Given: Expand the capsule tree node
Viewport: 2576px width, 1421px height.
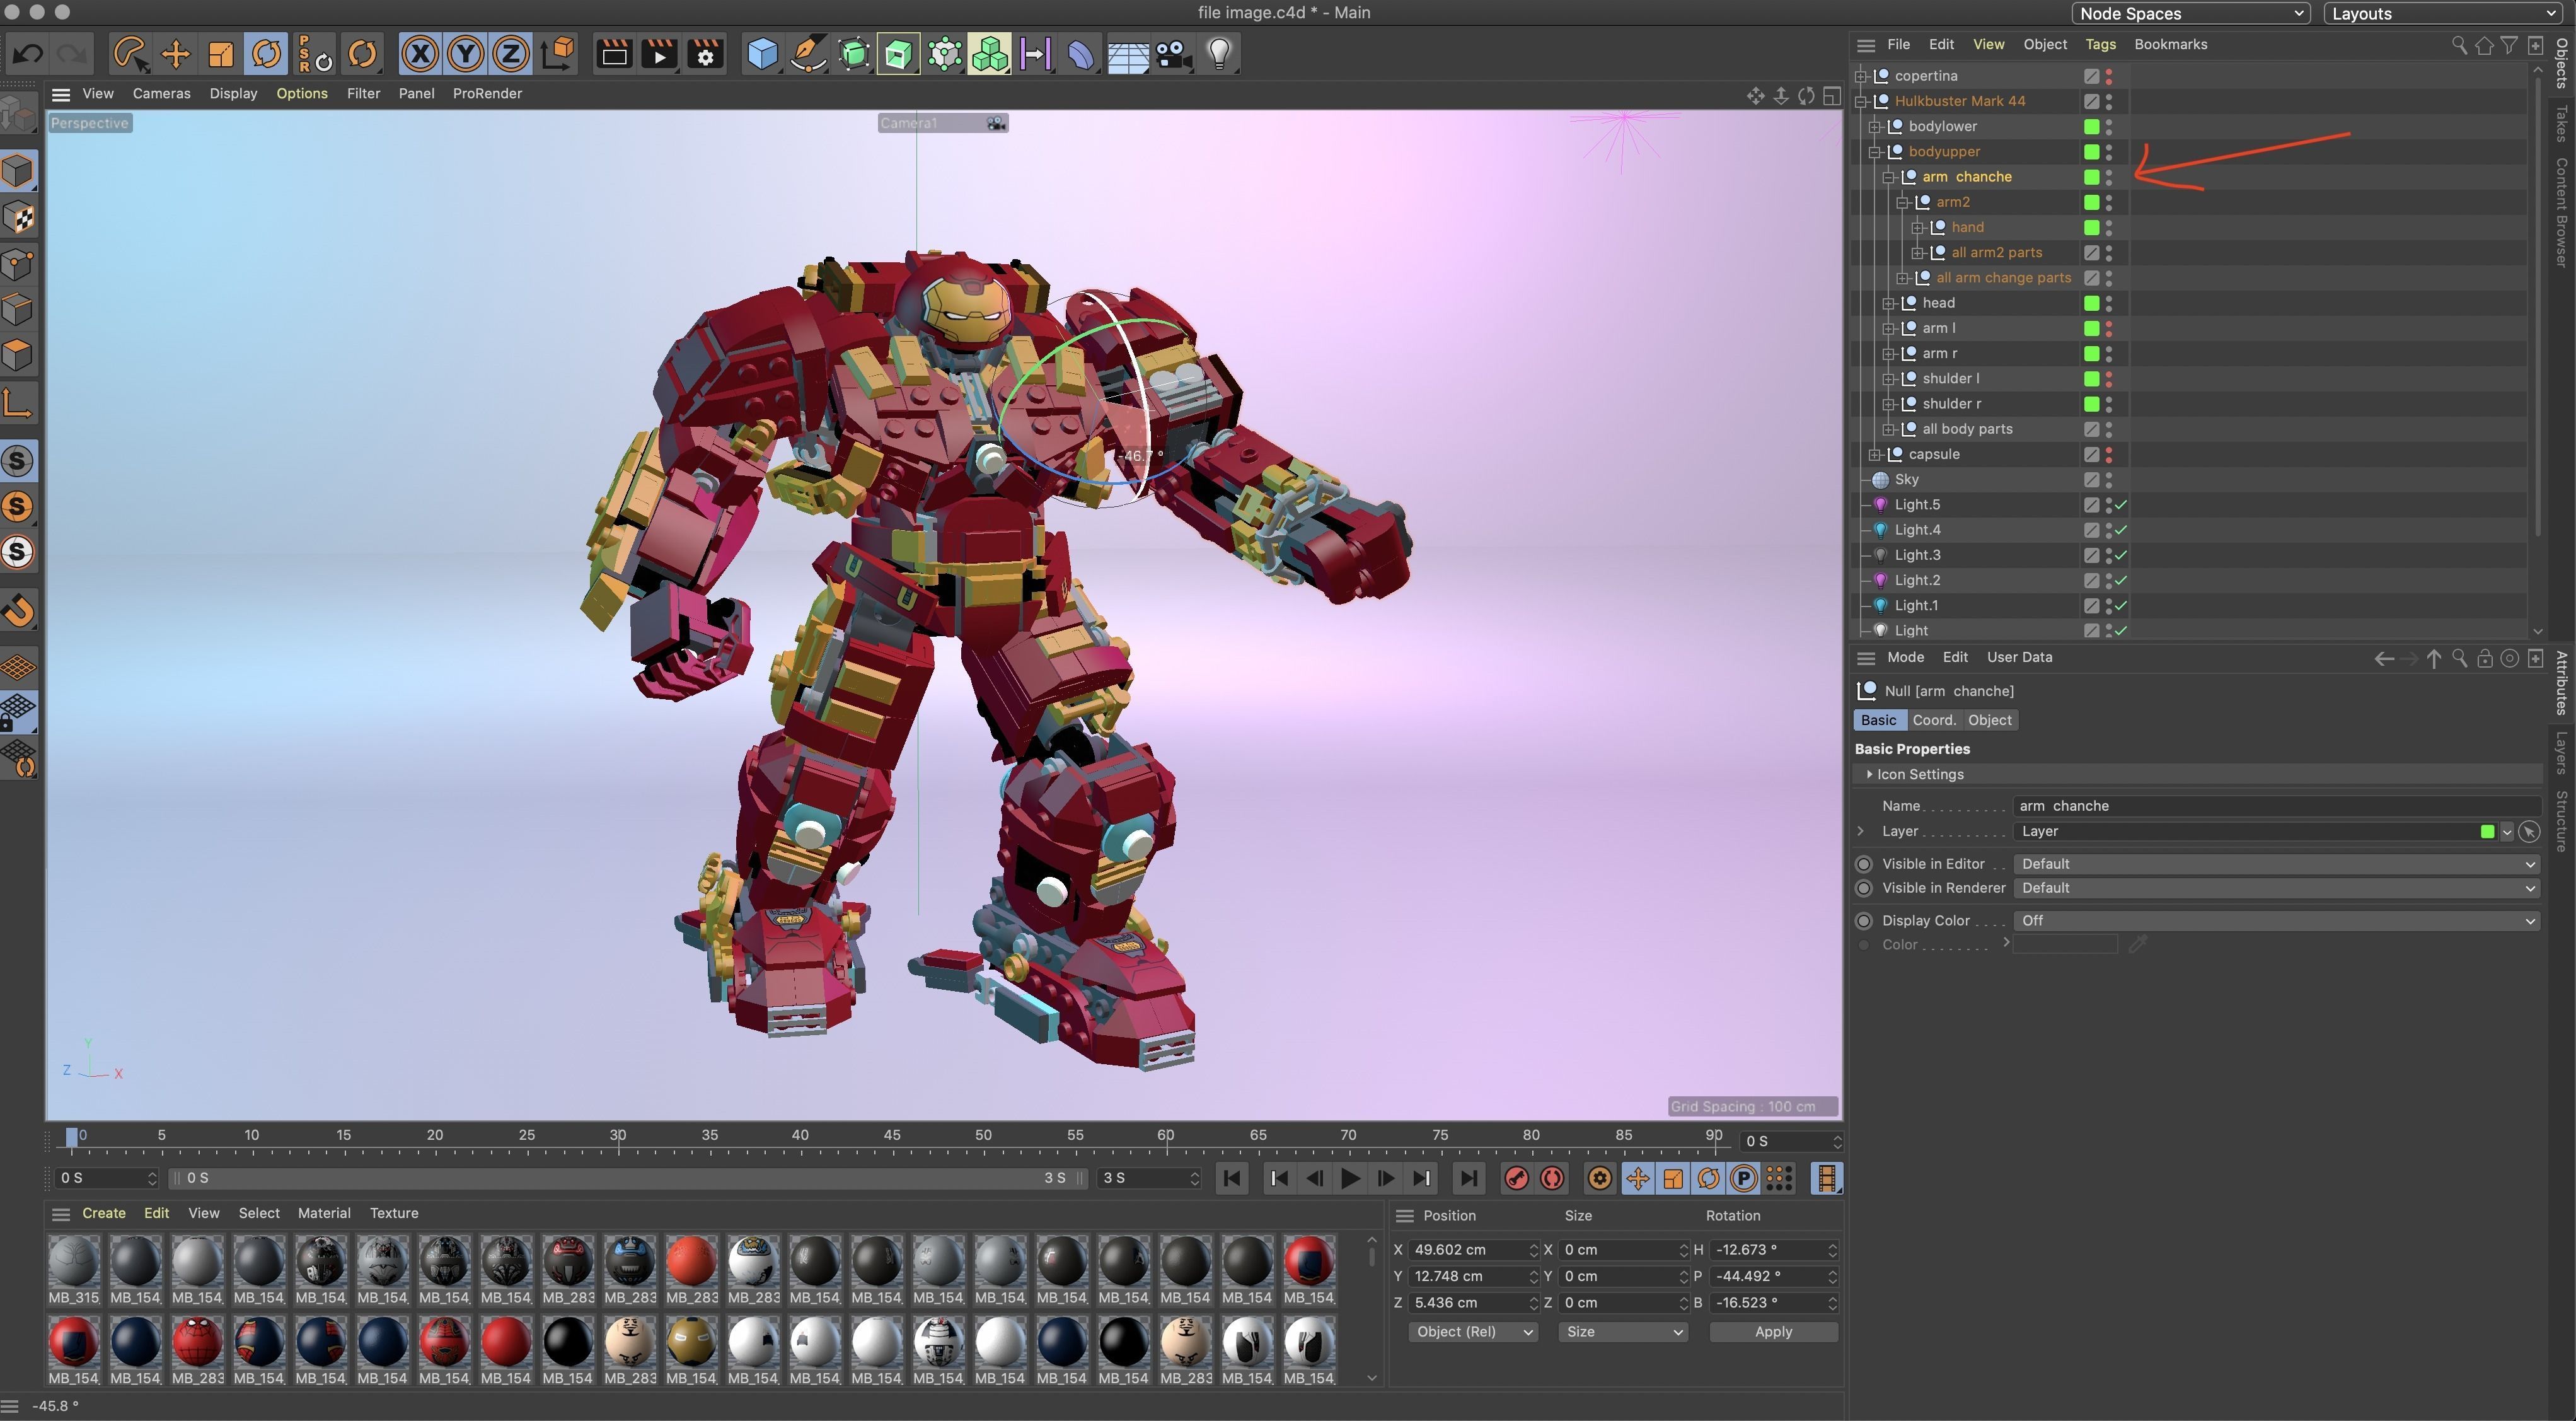Looking at the screenshot, I should (1875, 455).
